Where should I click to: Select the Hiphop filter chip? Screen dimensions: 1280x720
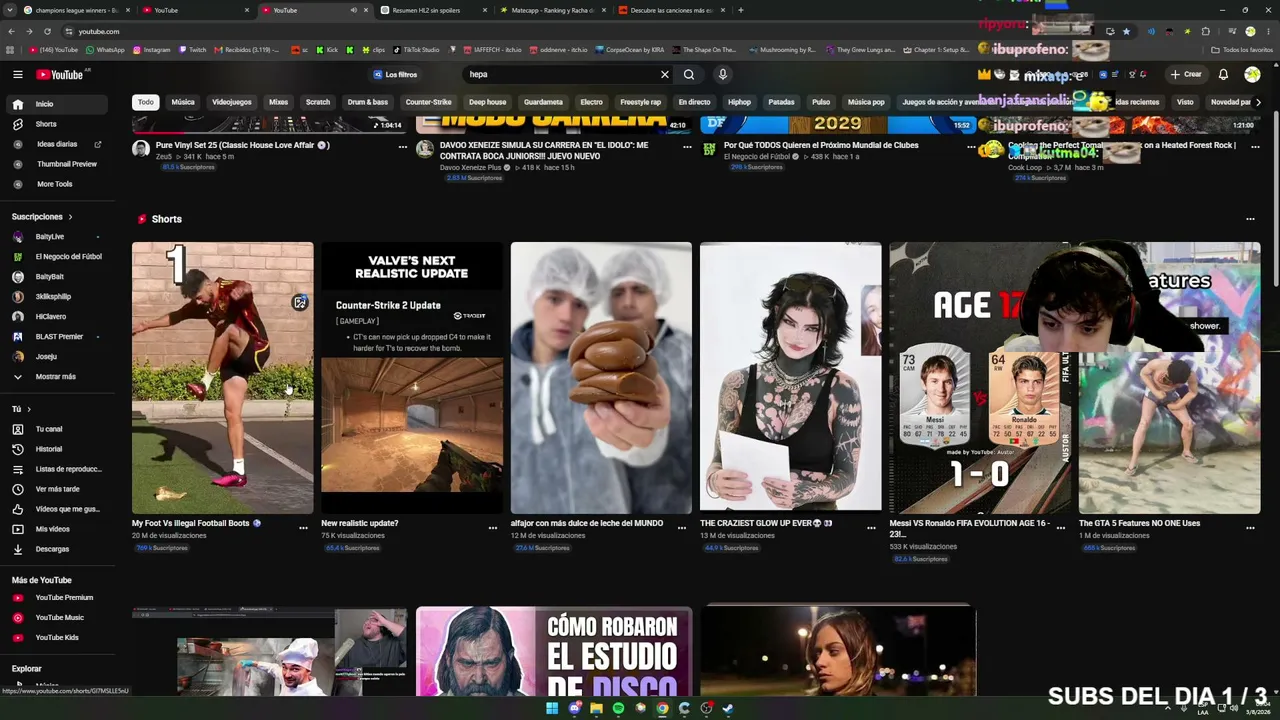pos(739,102)
